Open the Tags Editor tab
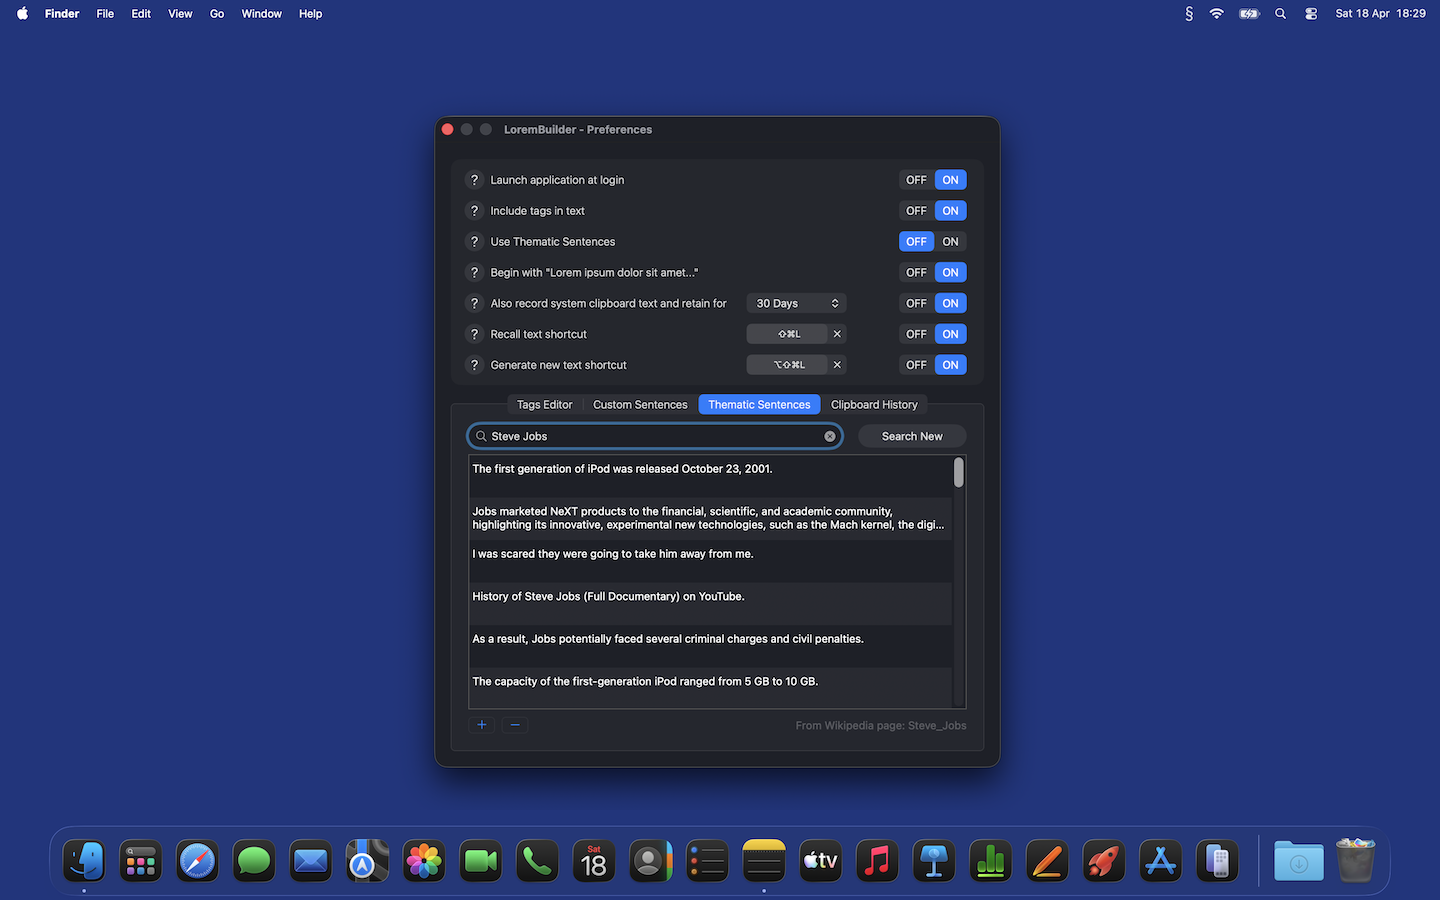The image size is (1440, 900). click(x=544, y=404)
